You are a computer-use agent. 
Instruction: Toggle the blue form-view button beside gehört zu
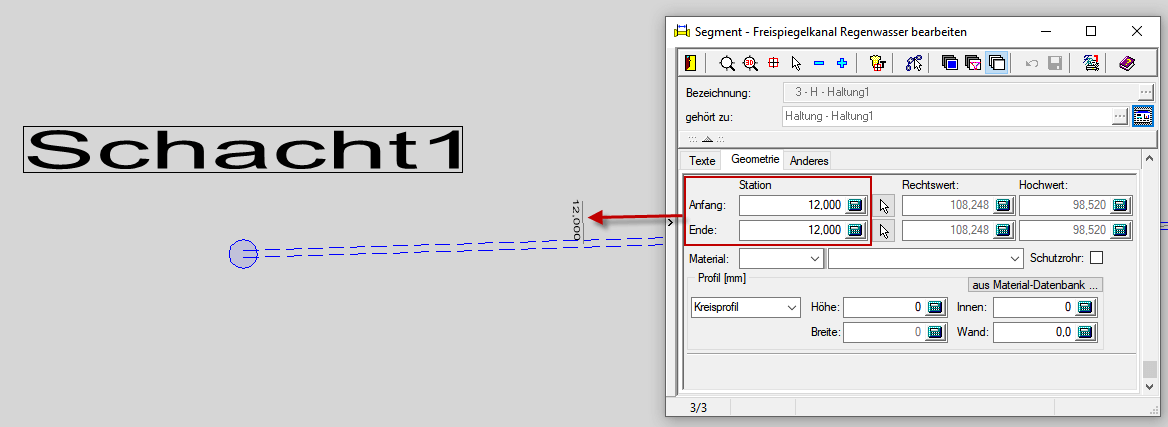1143,117
